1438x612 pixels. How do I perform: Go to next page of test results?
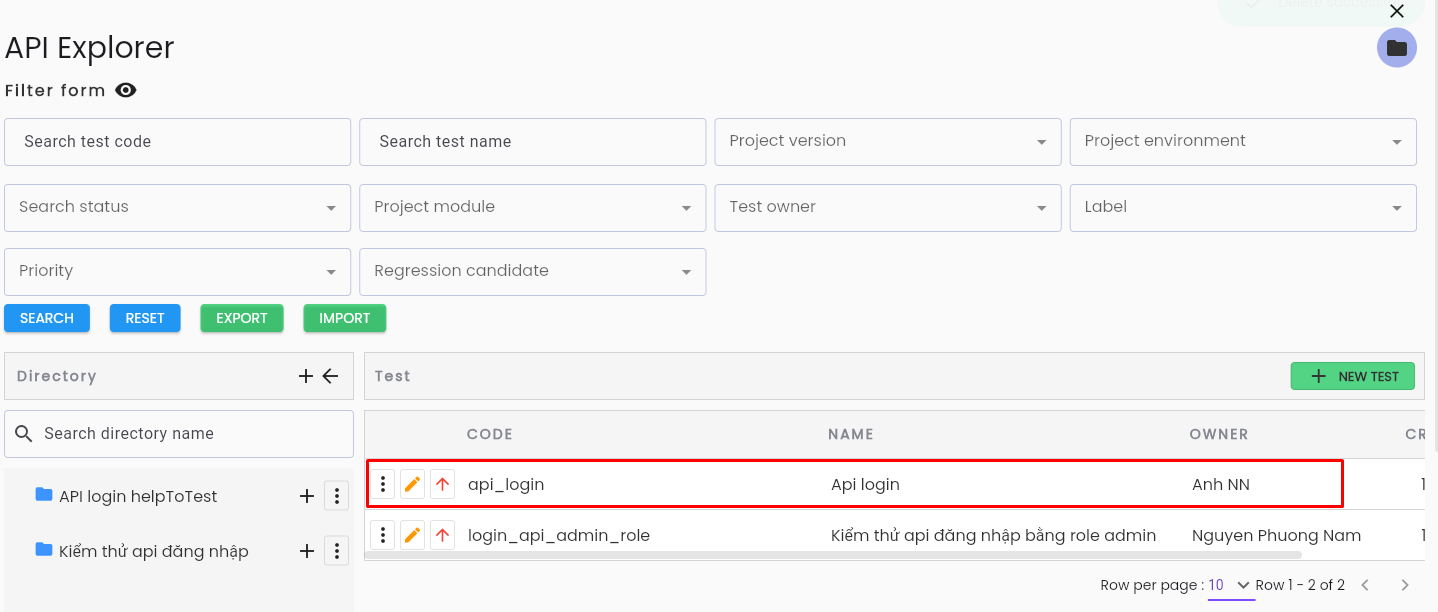pyautogui.click(x=1405, y=585)
